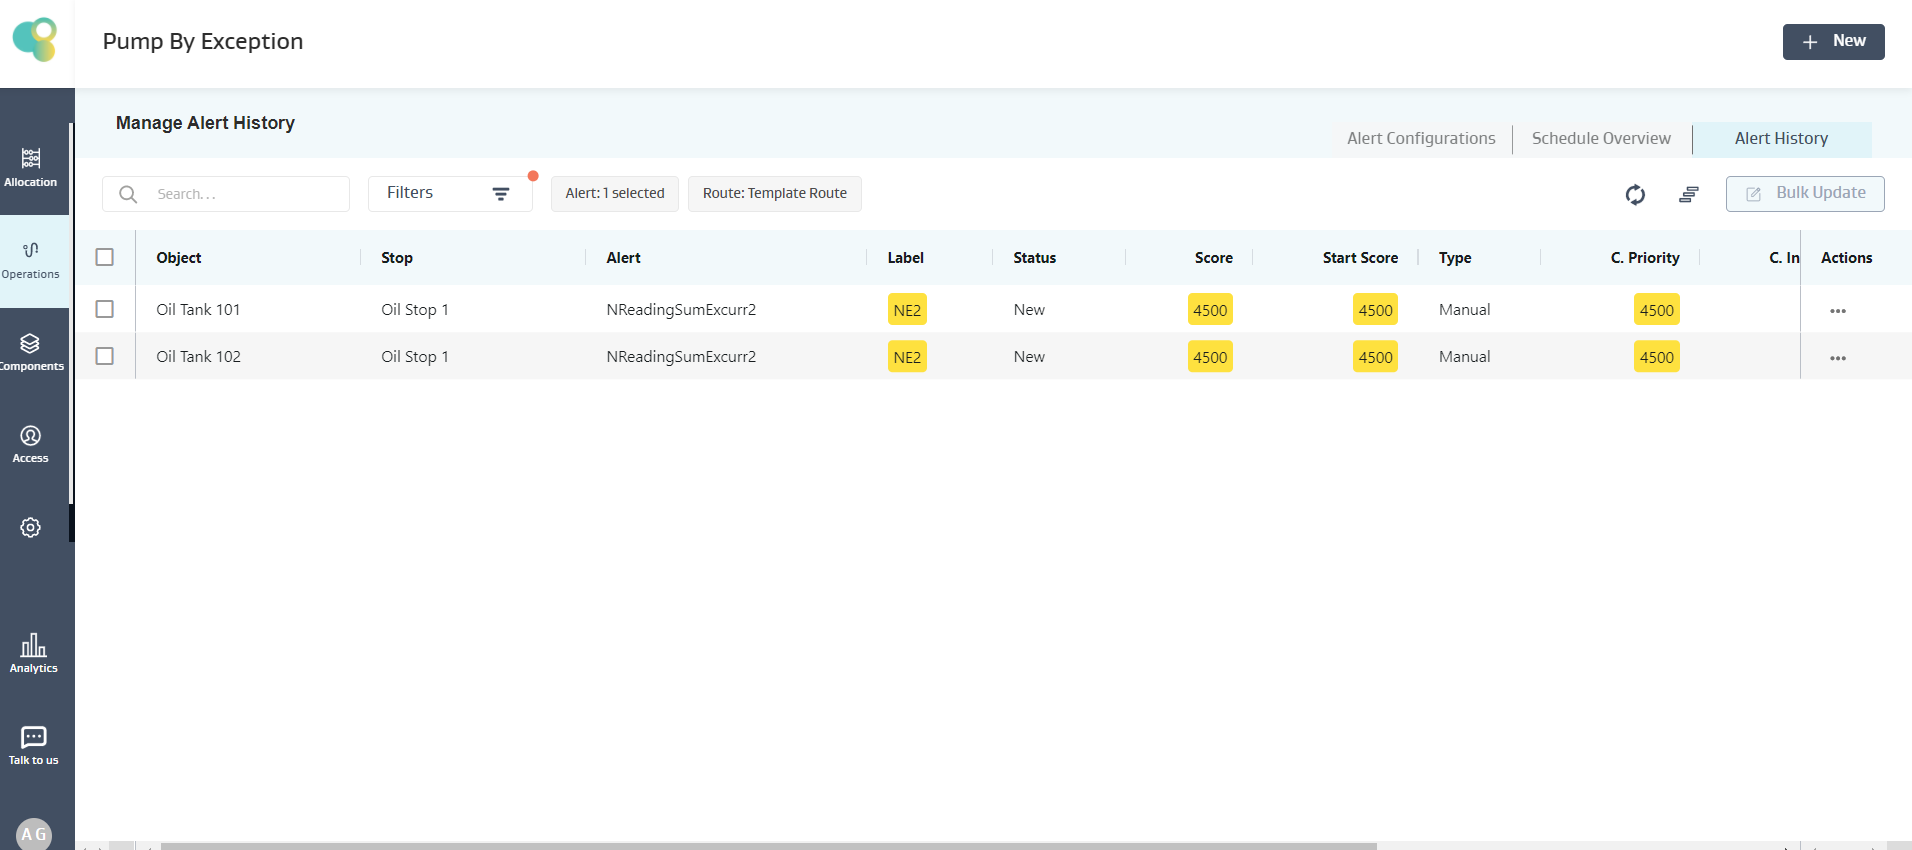The height and width of the screenshot is (850, 1912).
Task: Switch to the Alert Configurations tab
Action: 1420,138
